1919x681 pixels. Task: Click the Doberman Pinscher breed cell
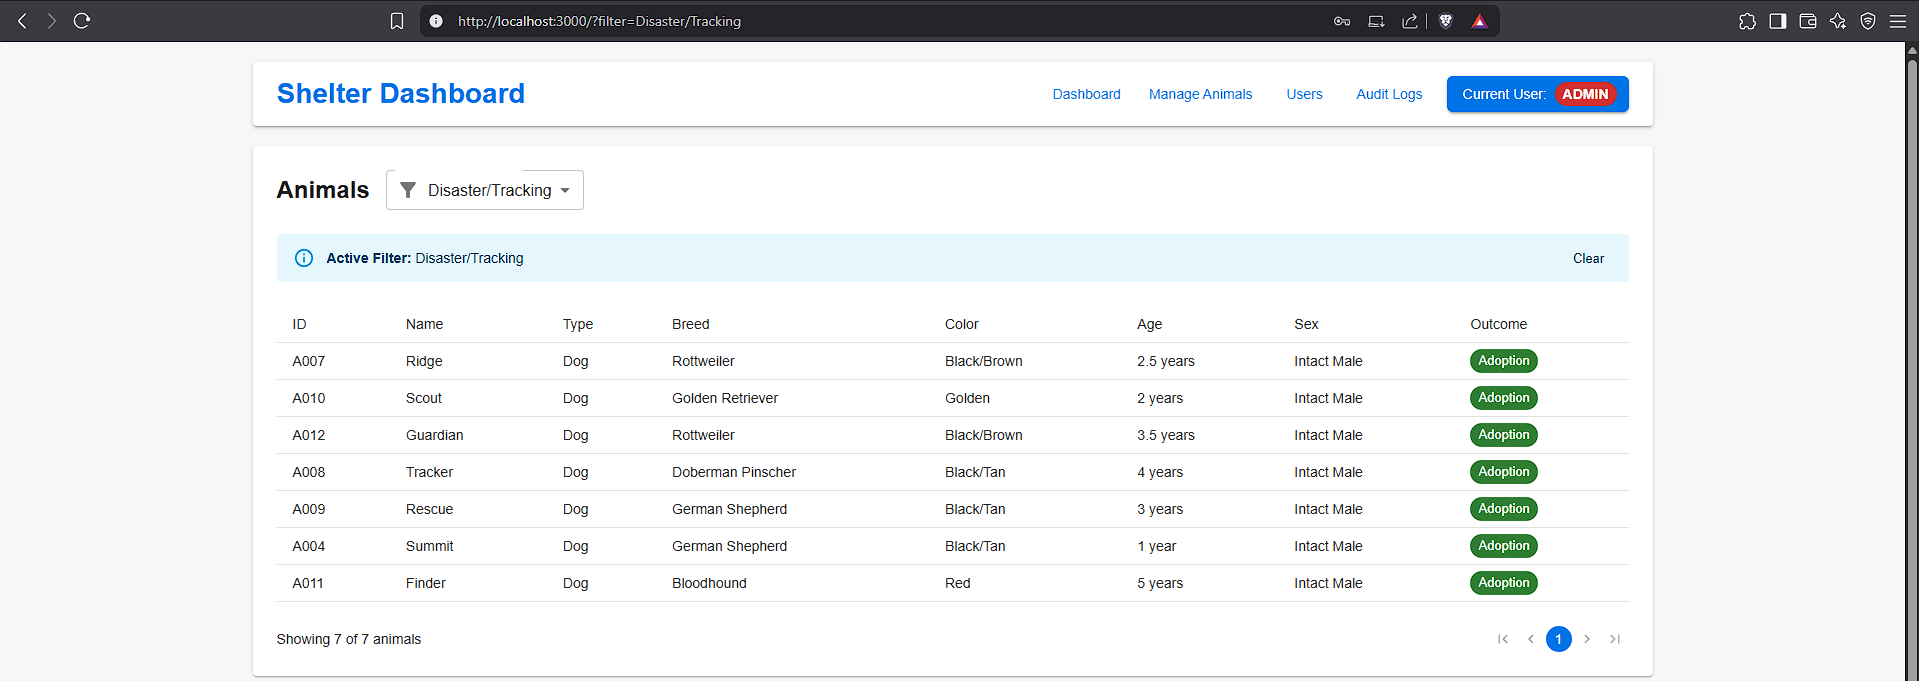tap(734, 472)
